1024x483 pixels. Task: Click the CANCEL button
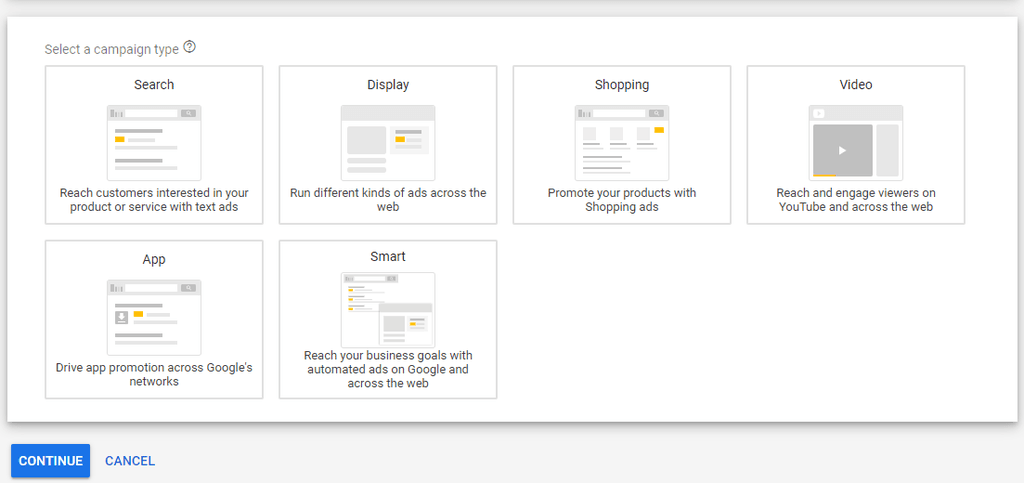(x=130, y=461)
